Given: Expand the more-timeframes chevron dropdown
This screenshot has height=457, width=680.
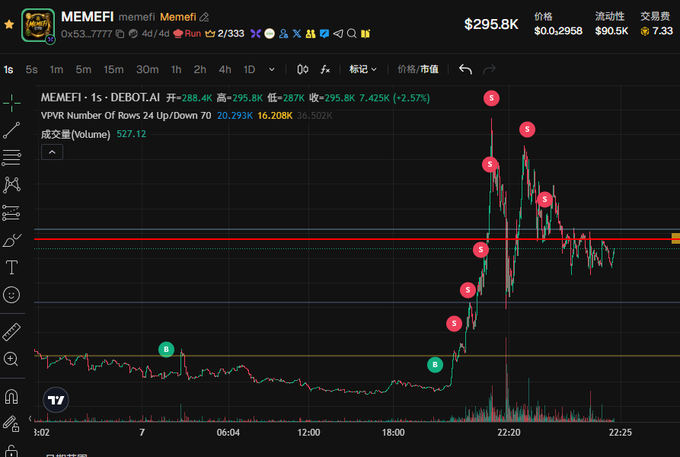Looking at the screenshot, I should [x=272, y=70].
